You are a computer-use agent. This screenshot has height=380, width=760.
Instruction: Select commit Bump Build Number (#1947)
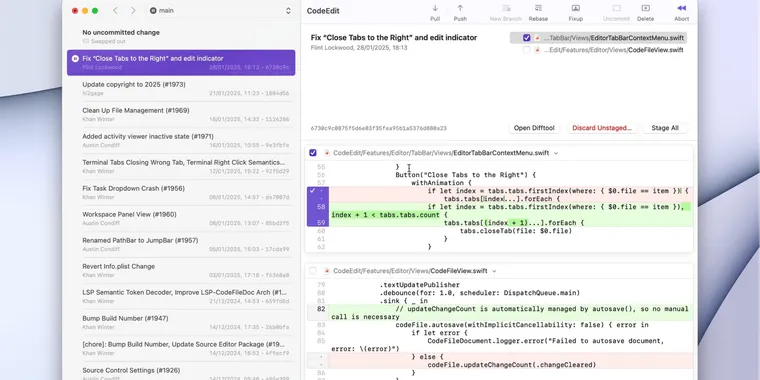click(x=181, y=322)
